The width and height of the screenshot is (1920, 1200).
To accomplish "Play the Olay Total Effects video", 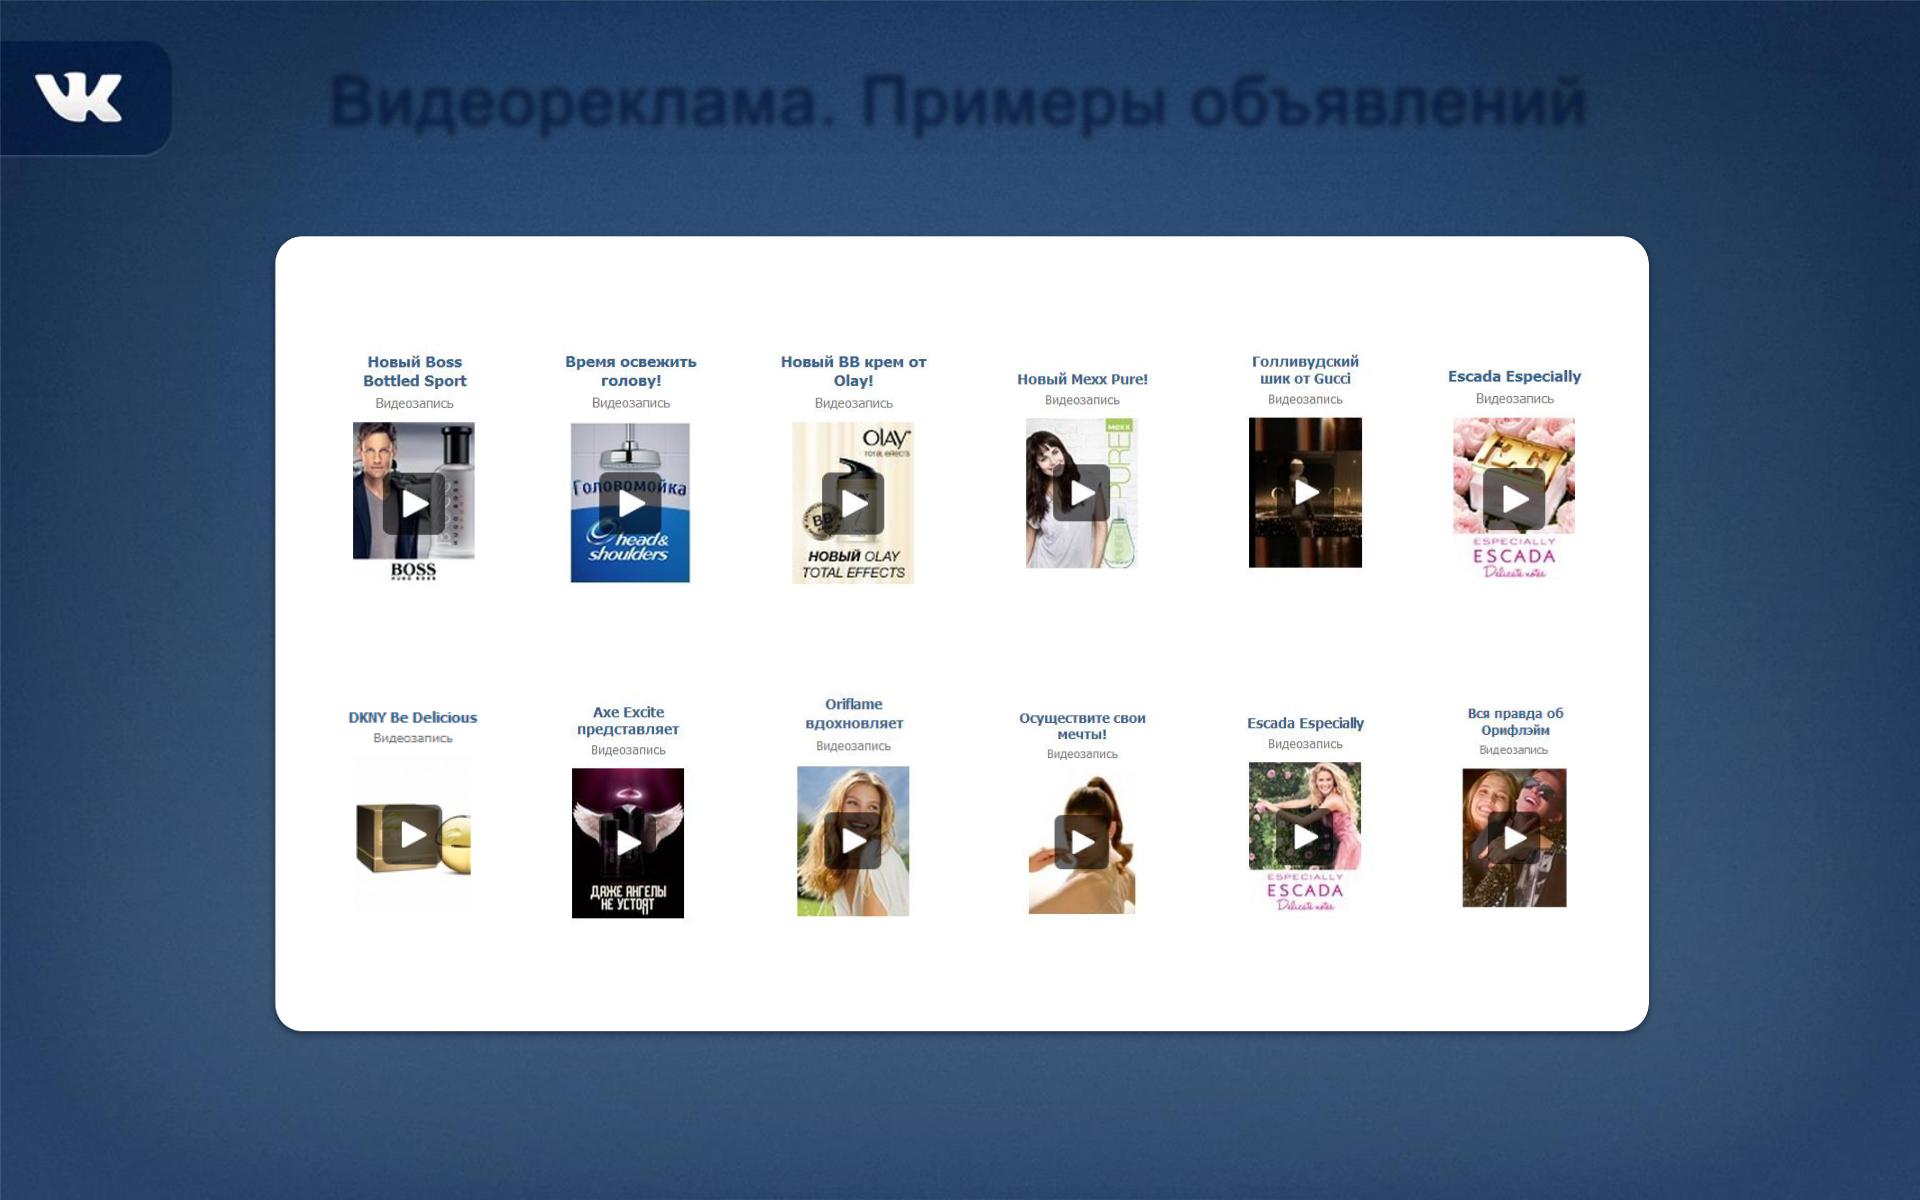I will tap(853, 504).
